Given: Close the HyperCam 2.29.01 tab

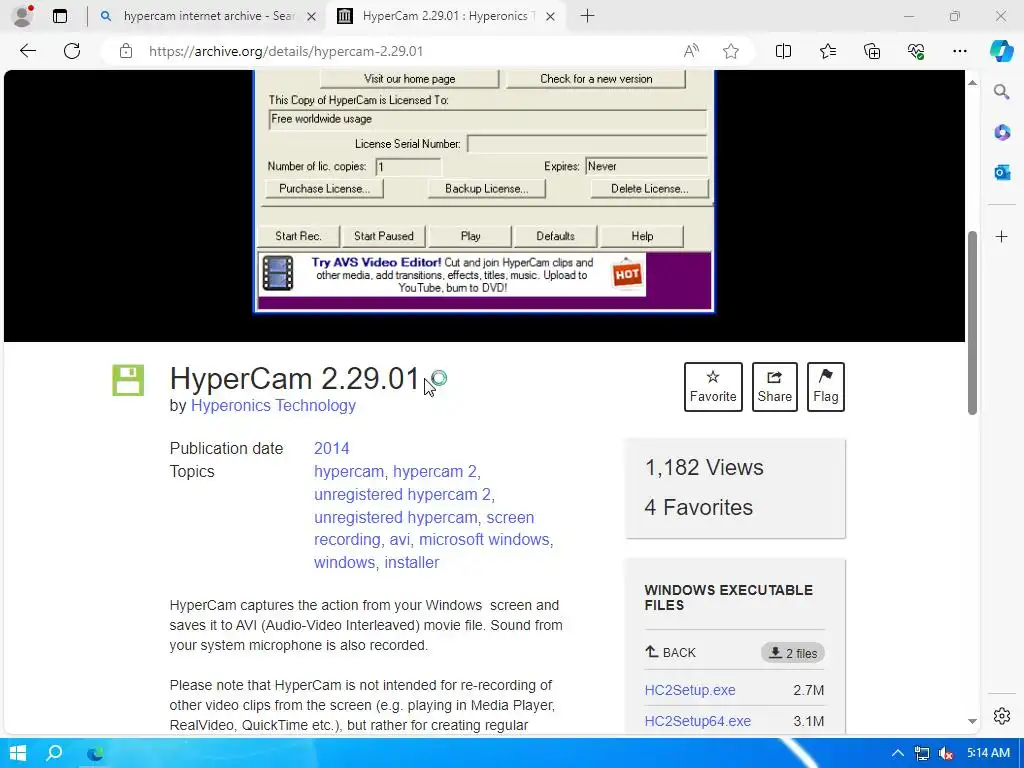Looking at the screenshot, I should (x=551, y=16).
